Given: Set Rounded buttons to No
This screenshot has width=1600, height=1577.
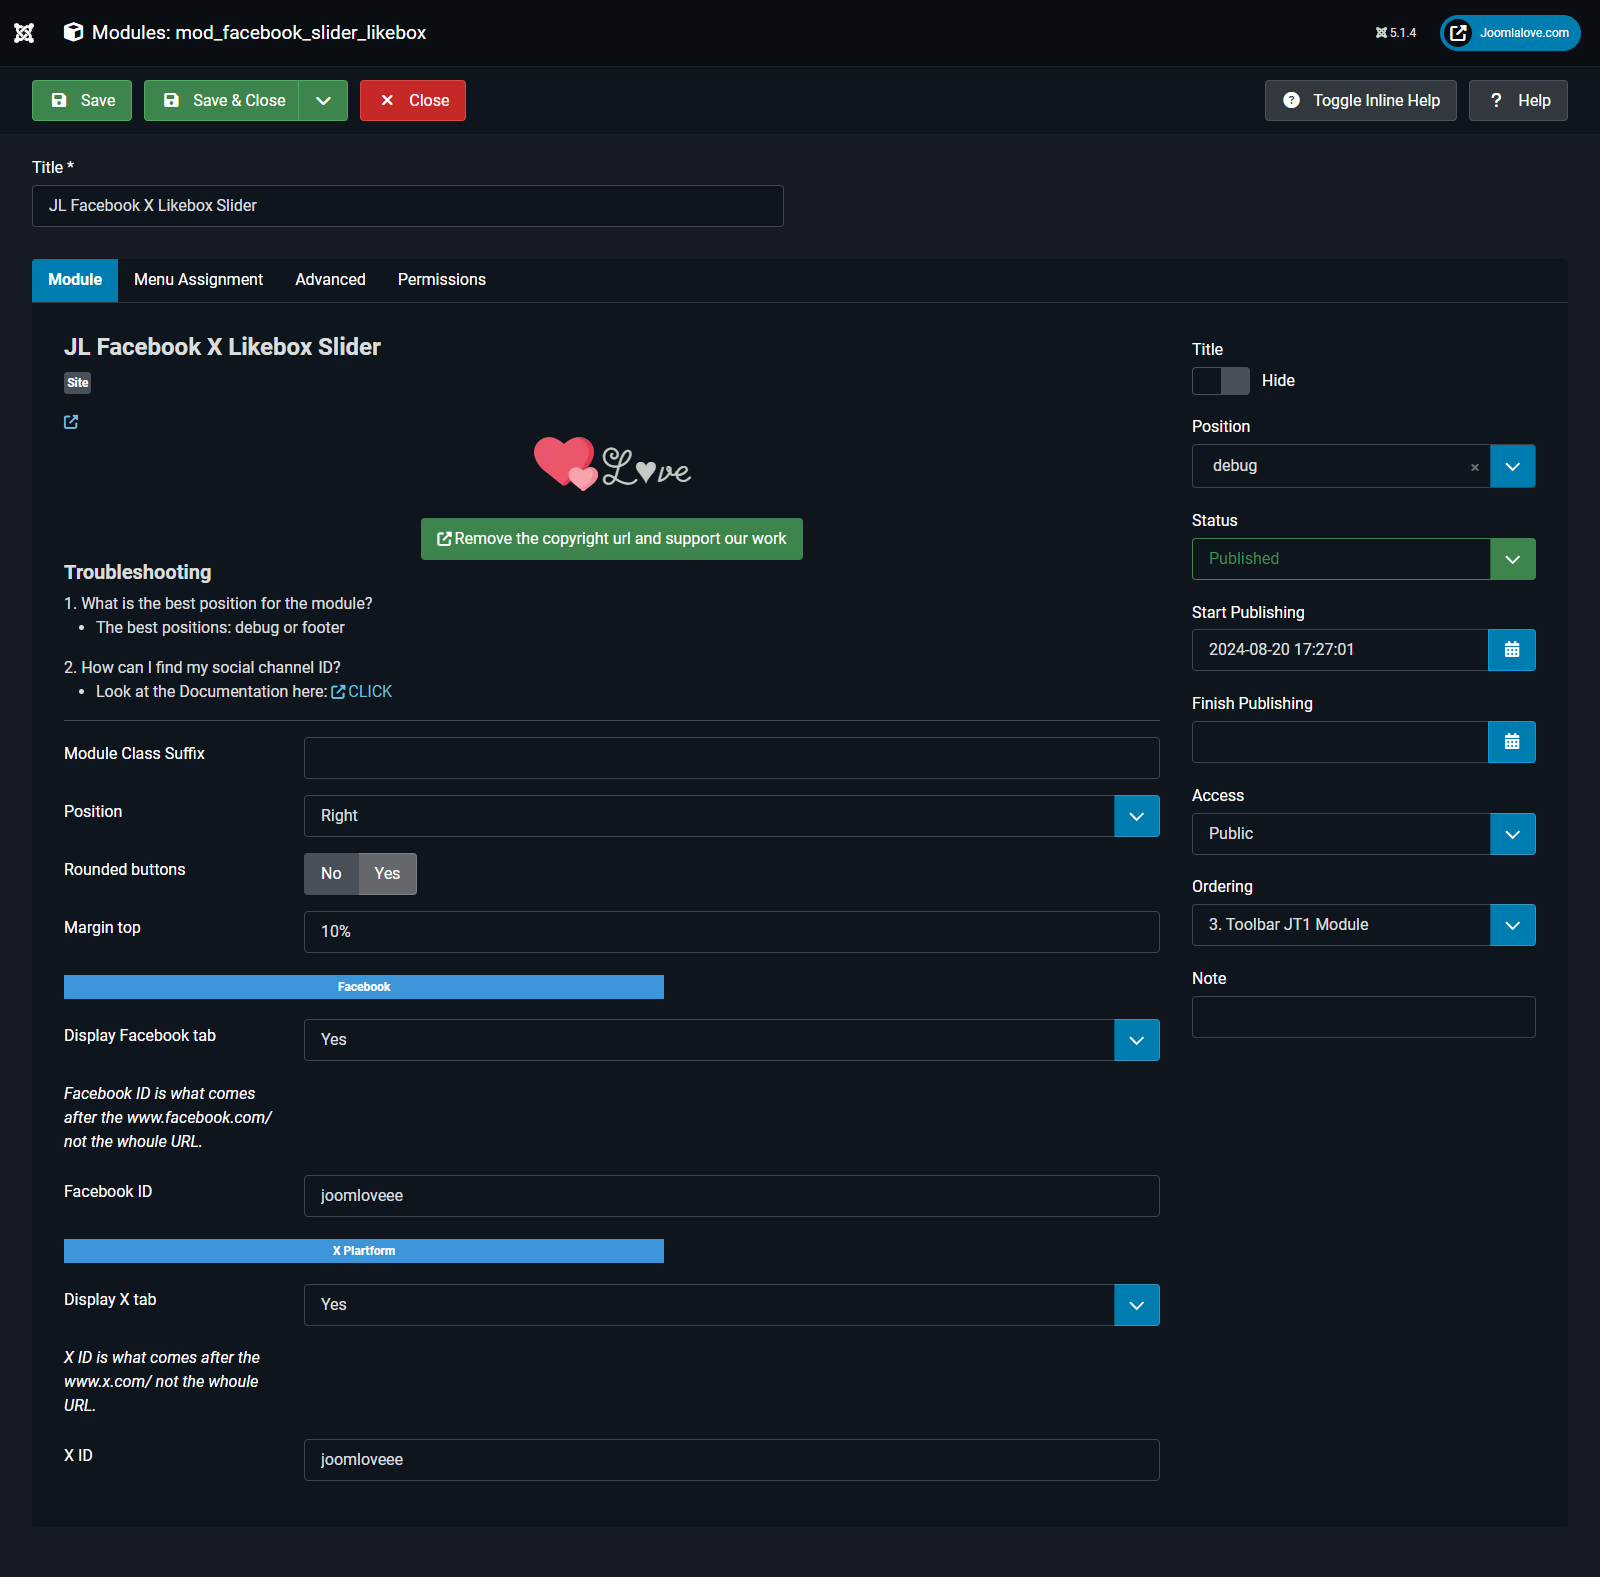Looking at the screenshot, I should point(331,874).
